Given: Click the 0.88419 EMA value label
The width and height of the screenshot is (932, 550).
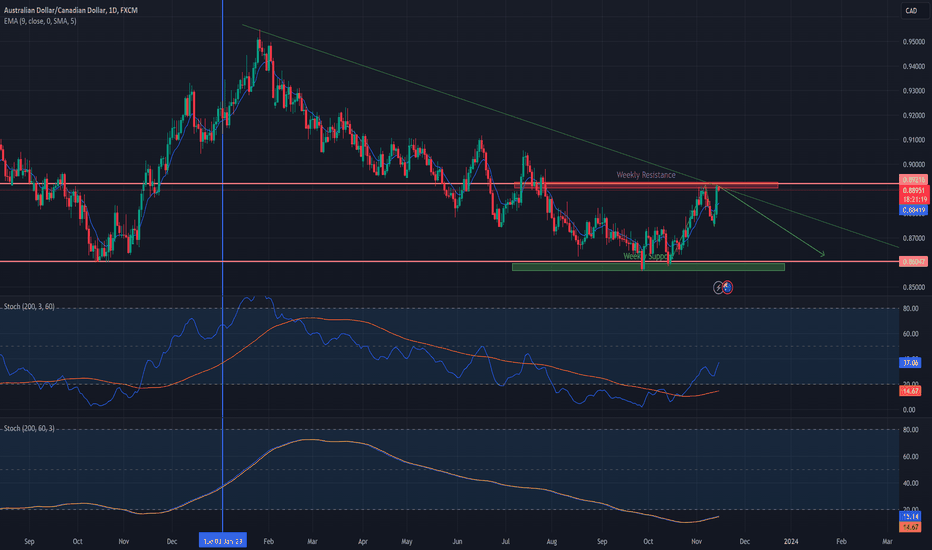Looking at the screenshot, I should 914,210.
